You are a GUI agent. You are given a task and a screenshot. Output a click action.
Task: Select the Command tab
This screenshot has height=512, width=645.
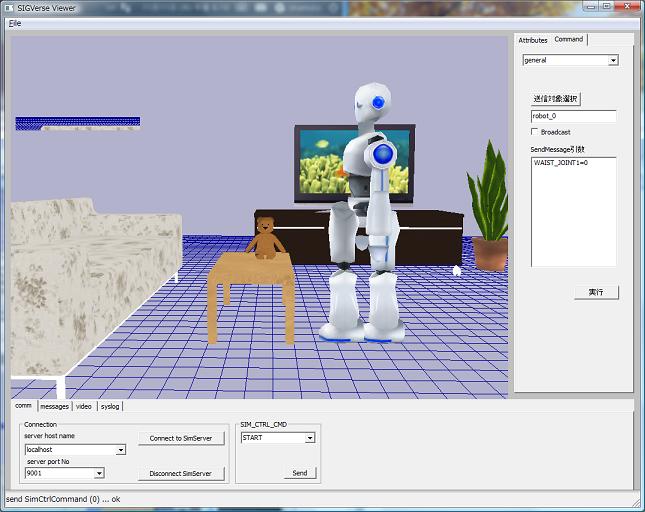(569, 39)
